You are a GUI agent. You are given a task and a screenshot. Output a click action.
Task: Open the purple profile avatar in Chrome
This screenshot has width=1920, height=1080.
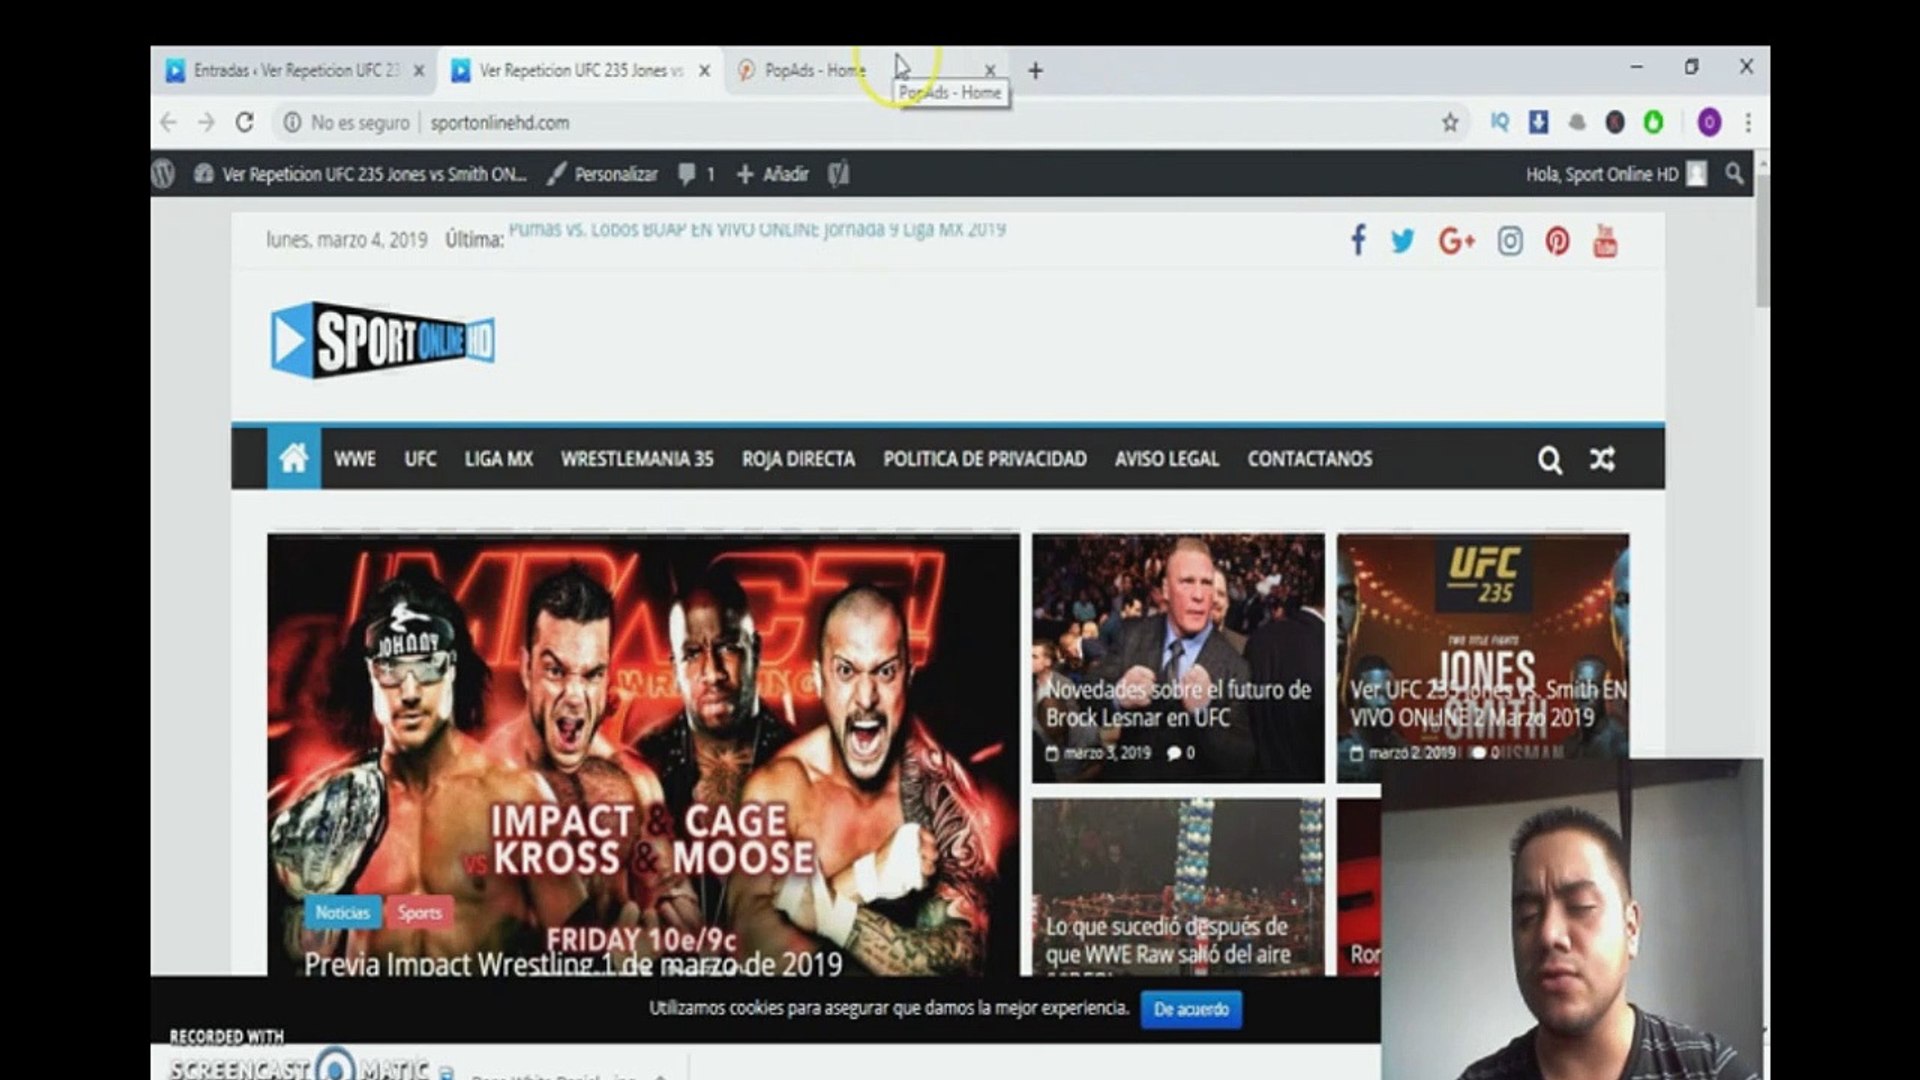(1709, 122)
